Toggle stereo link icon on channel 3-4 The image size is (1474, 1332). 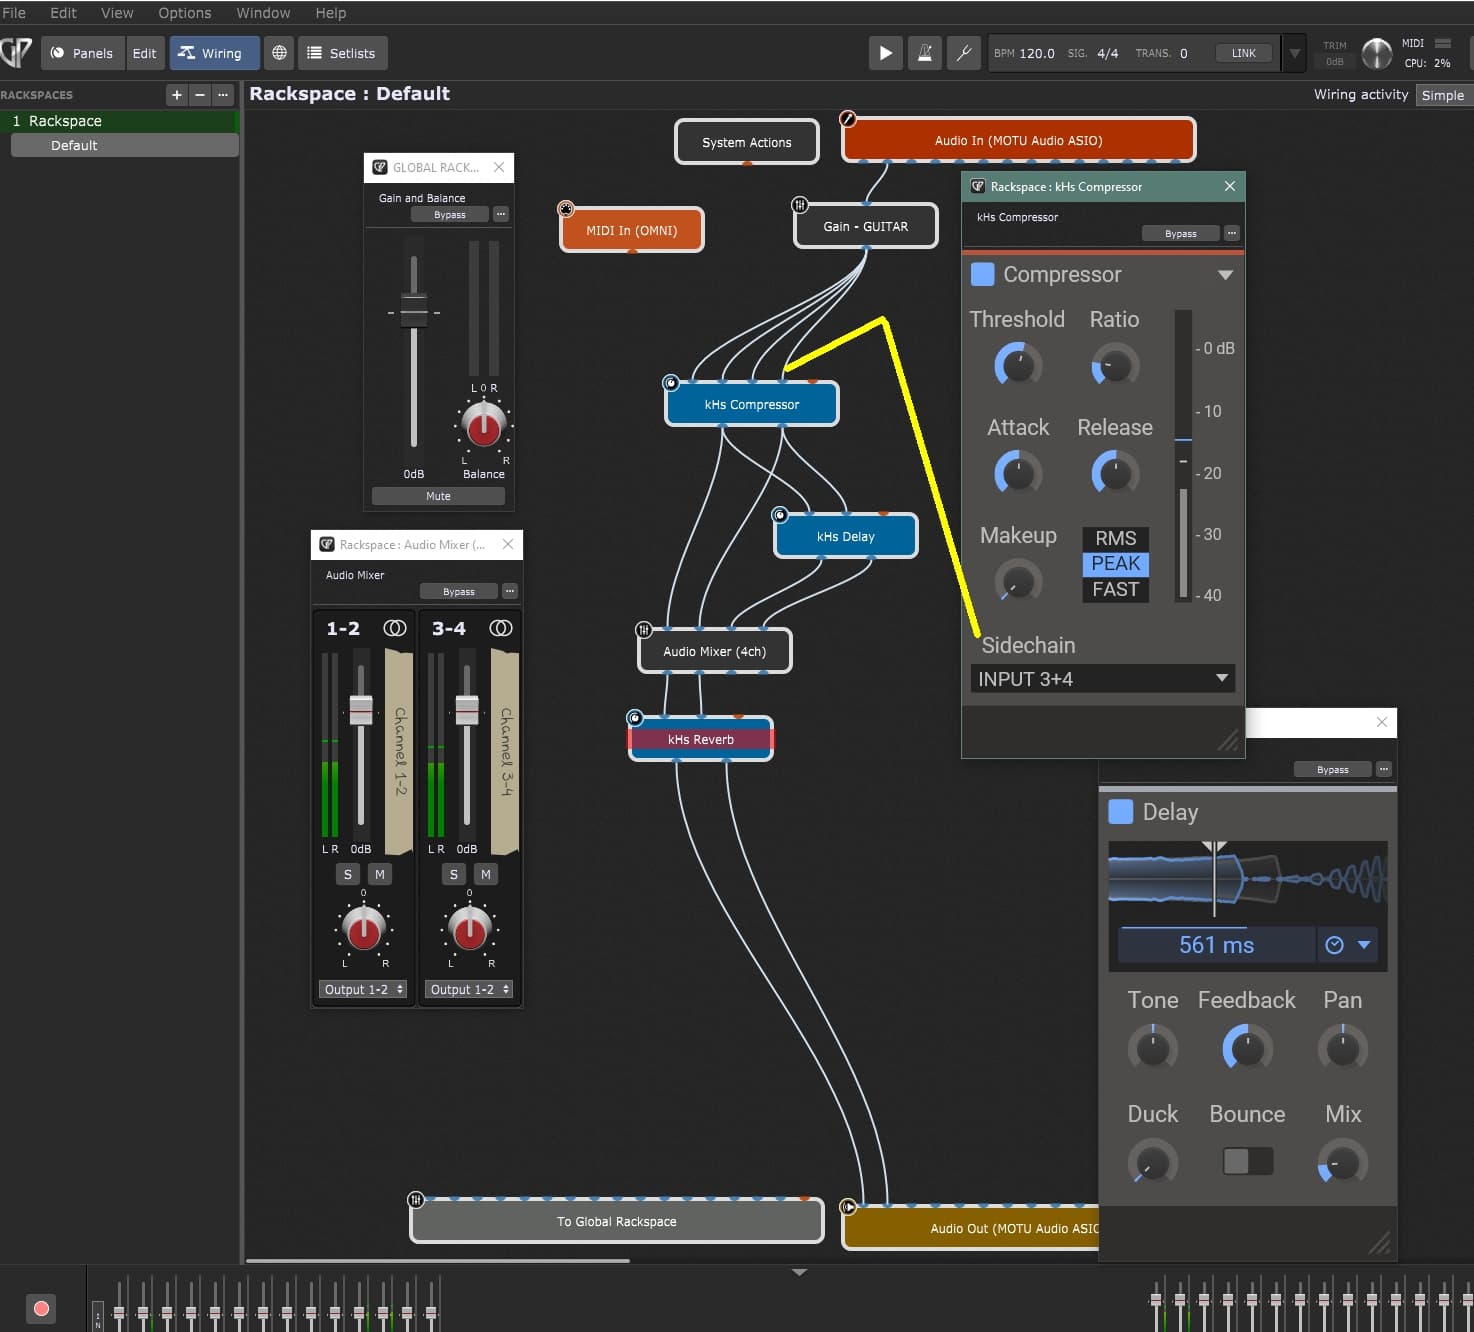(x=501, y=628)
